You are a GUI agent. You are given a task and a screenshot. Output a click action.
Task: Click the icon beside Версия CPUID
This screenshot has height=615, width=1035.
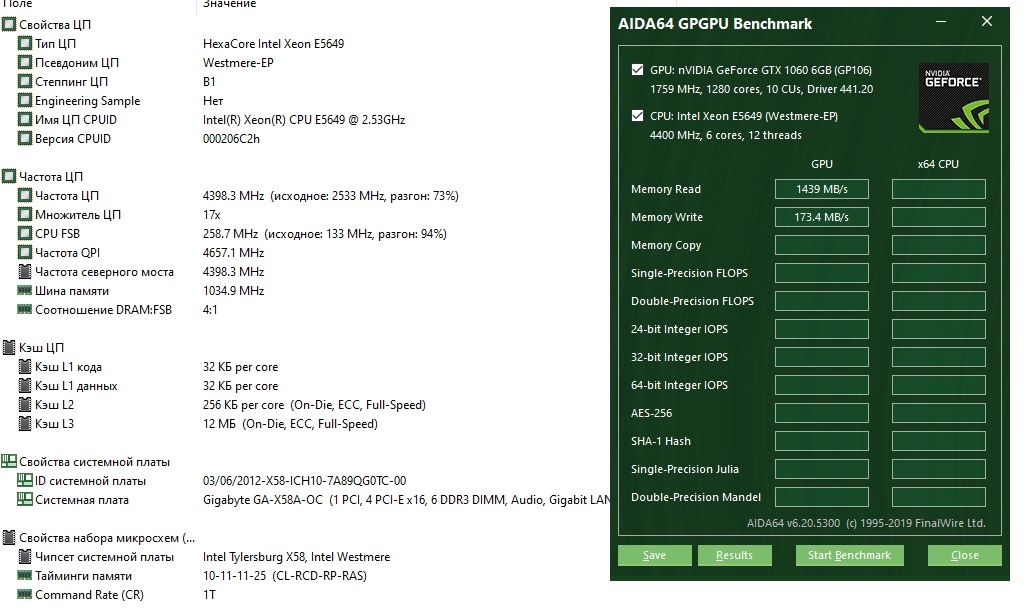point(24,139)
